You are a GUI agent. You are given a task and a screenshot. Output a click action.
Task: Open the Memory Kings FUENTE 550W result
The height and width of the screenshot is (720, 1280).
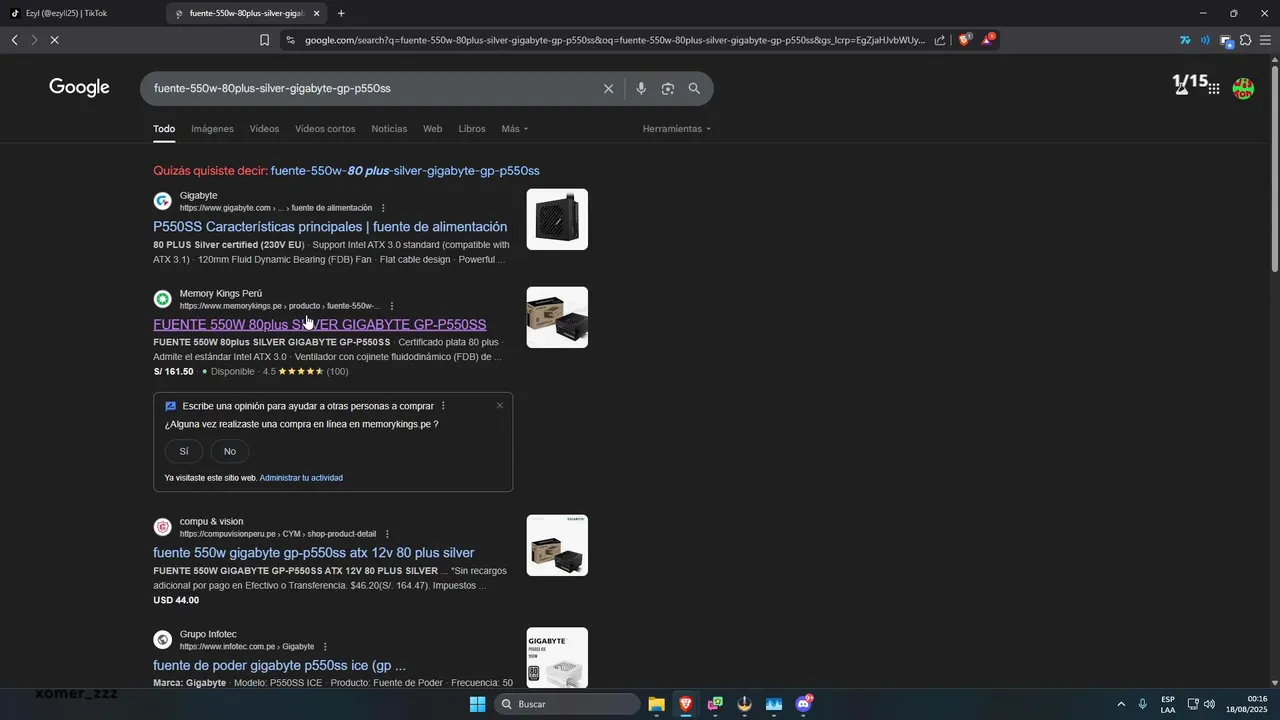[x=320, y=325]
